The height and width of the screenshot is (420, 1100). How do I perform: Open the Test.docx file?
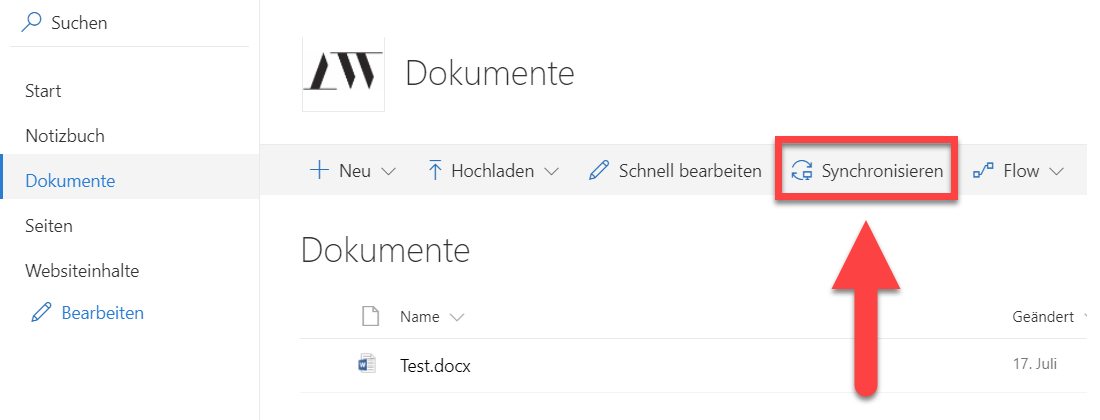pyautogui.click(x=435, y=366)
